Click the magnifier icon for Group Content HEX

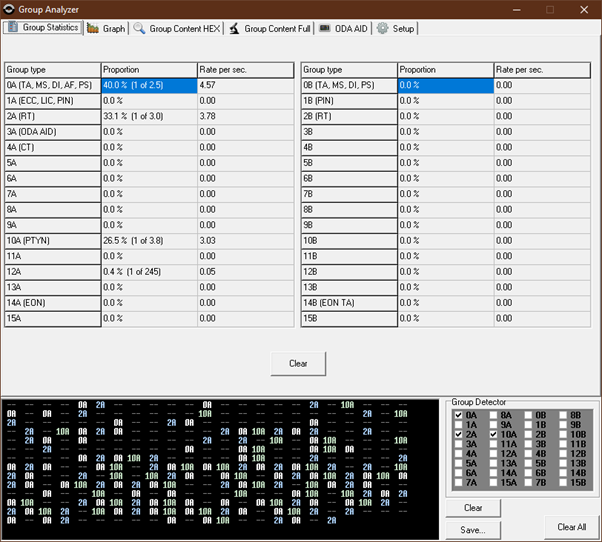click(139, 28)
